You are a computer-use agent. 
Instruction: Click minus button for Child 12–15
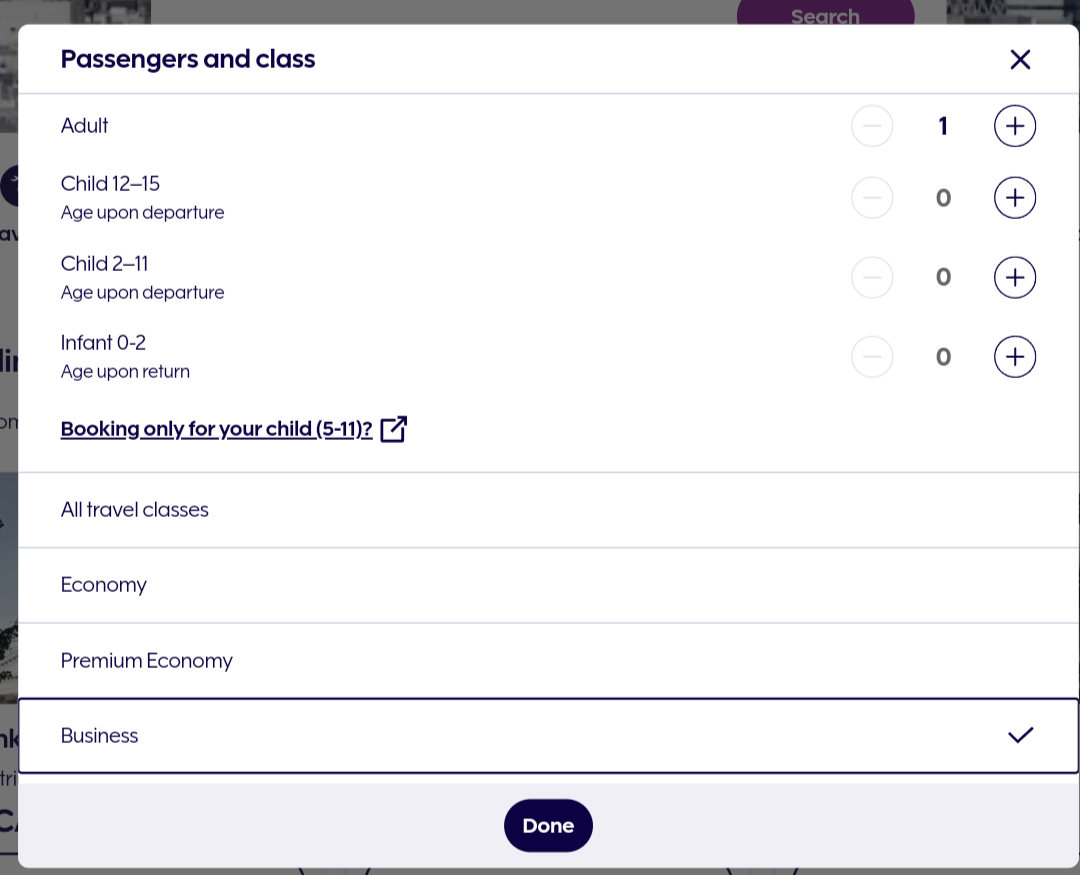(872, 198)
